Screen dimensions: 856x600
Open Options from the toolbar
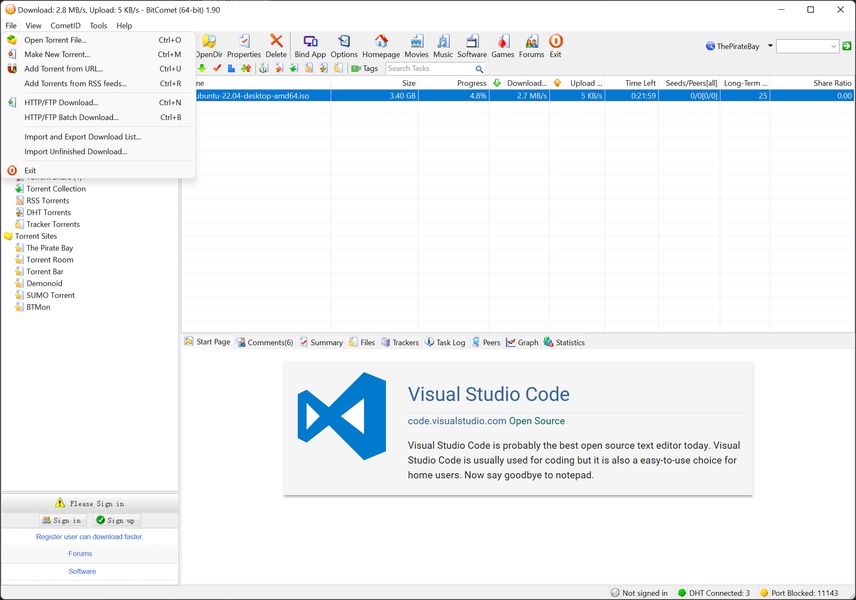click(x=344, y=45)
